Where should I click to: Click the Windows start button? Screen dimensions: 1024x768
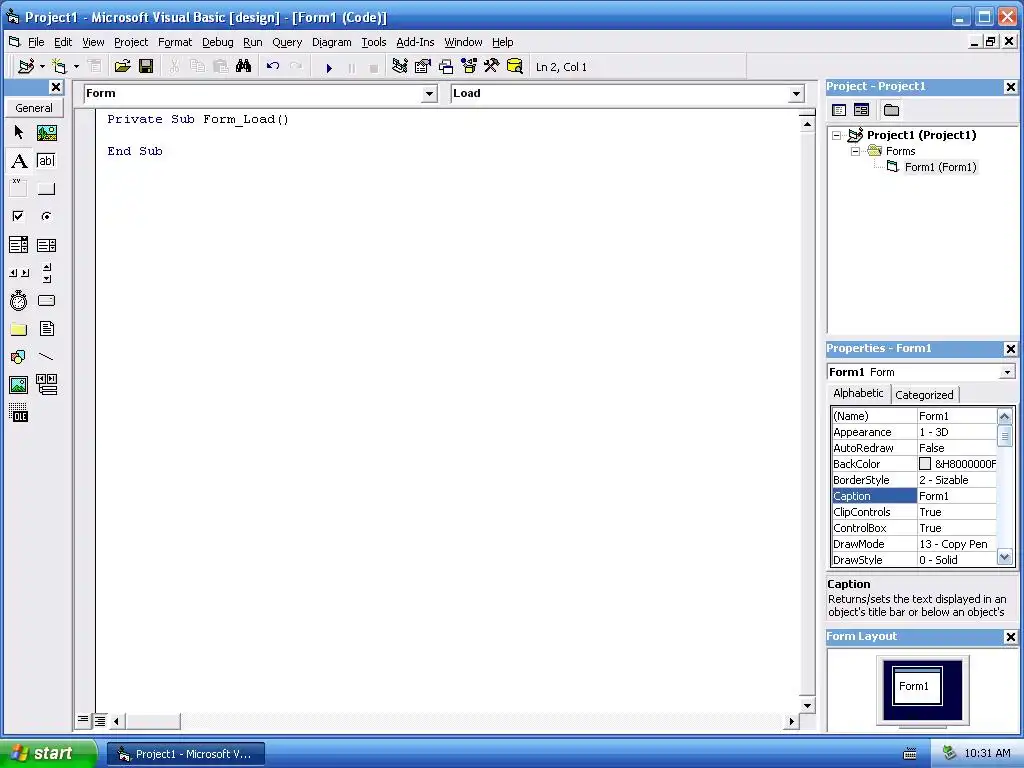point(47,753)
